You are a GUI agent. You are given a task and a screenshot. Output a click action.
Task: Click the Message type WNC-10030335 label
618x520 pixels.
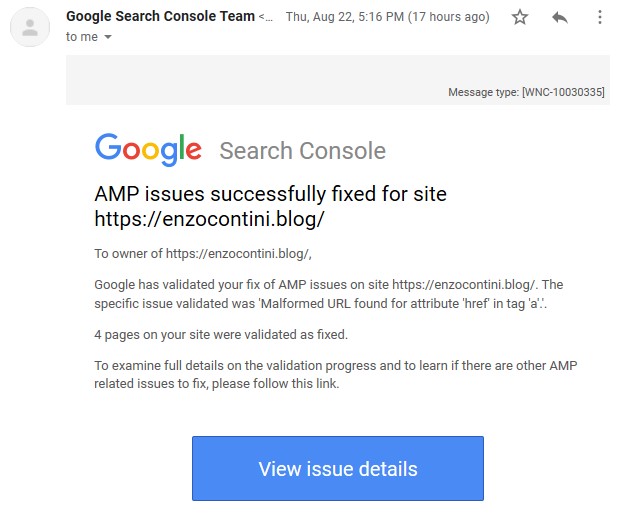pos(526,92)
